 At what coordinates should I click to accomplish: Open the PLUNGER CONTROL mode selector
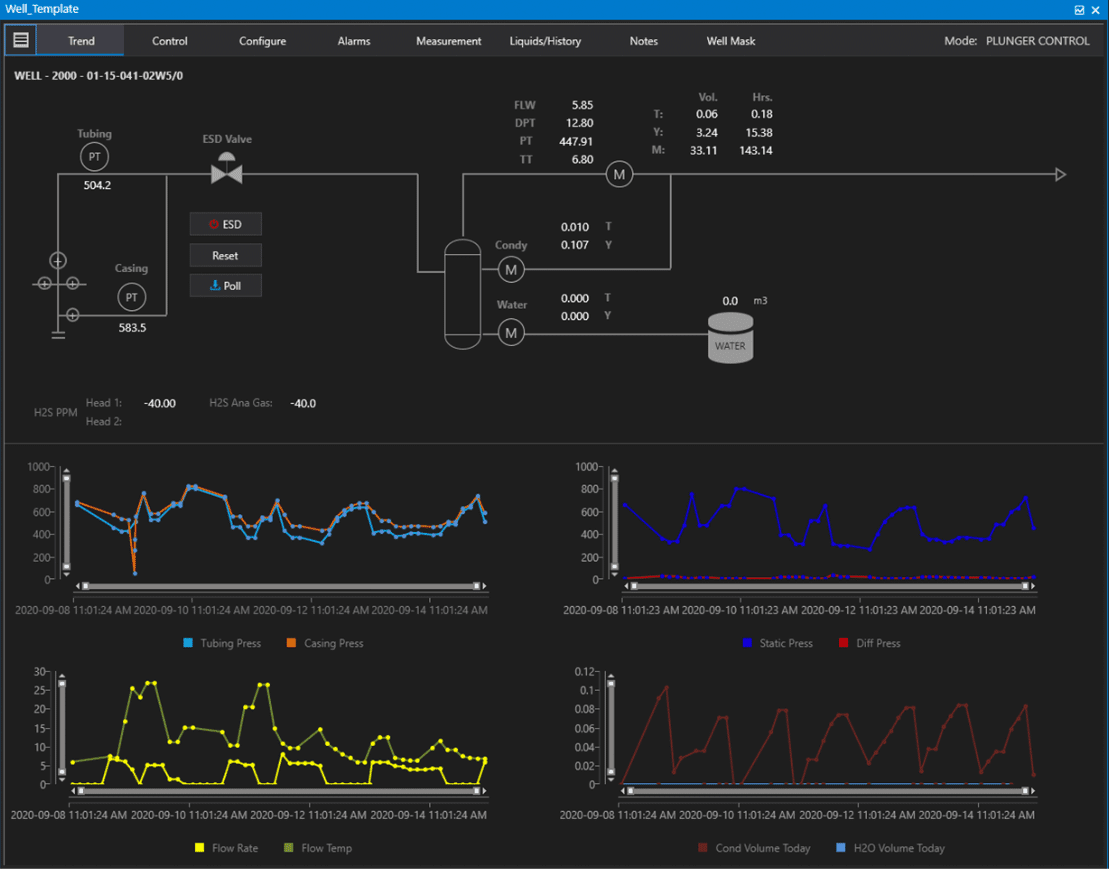point(1036,40)
